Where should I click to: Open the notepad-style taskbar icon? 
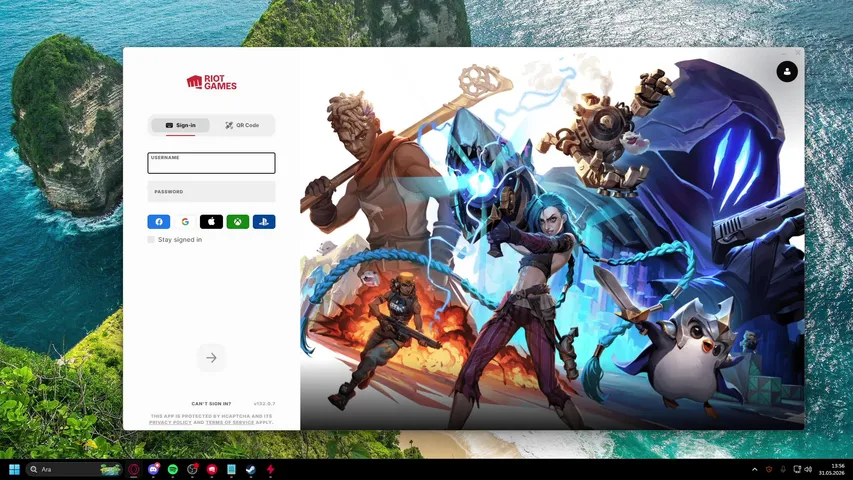[231, 469]
